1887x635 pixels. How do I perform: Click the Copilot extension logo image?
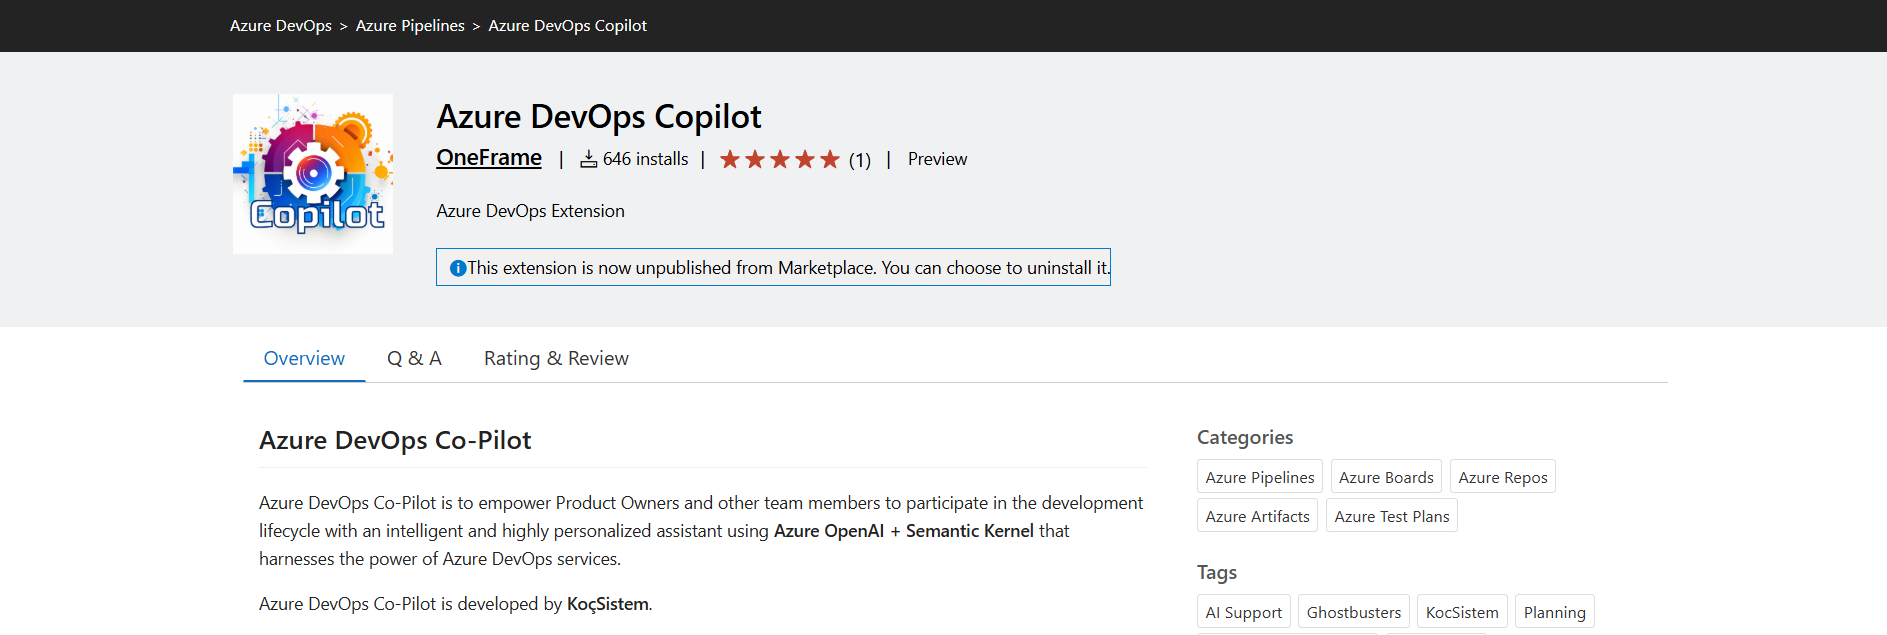(x=313, y=174)
